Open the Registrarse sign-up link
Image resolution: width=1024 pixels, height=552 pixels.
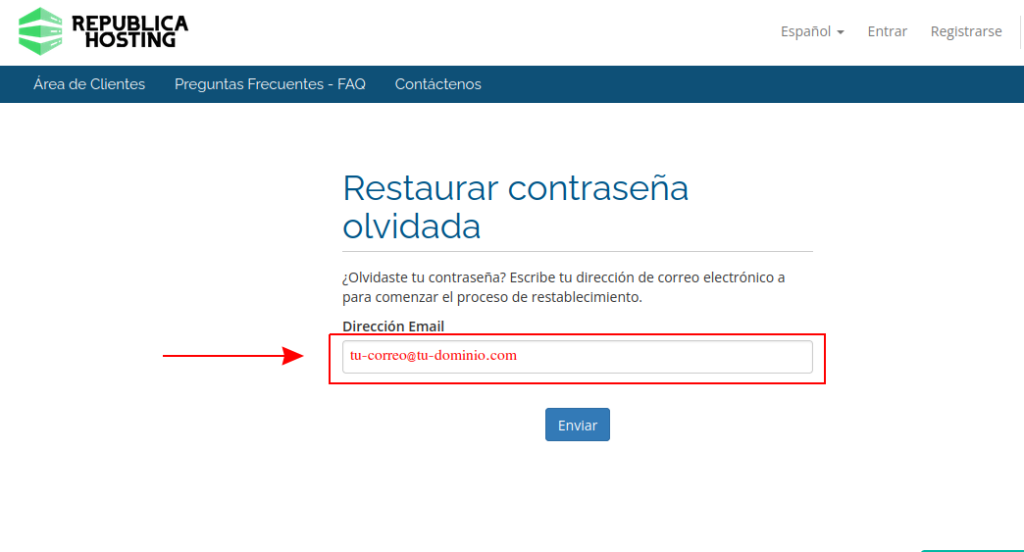tap(965, 31)
